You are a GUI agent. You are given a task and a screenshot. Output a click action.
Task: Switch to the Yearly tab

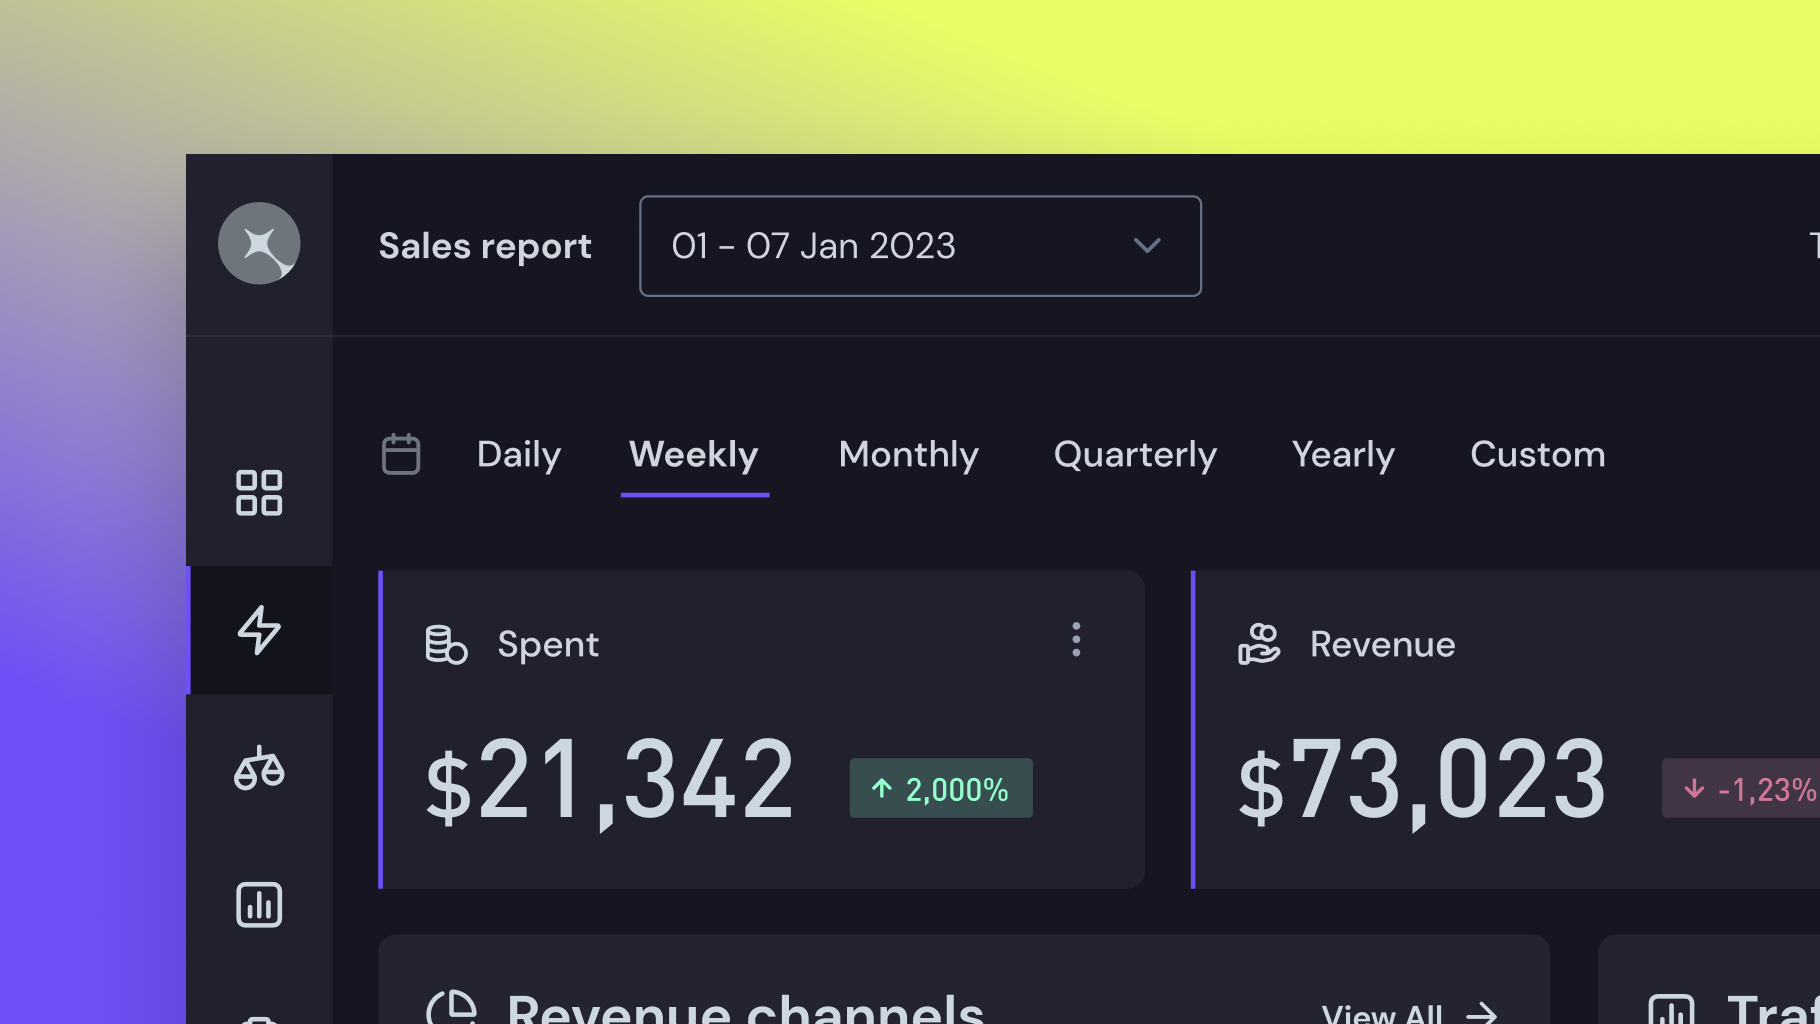[1343, 455]
